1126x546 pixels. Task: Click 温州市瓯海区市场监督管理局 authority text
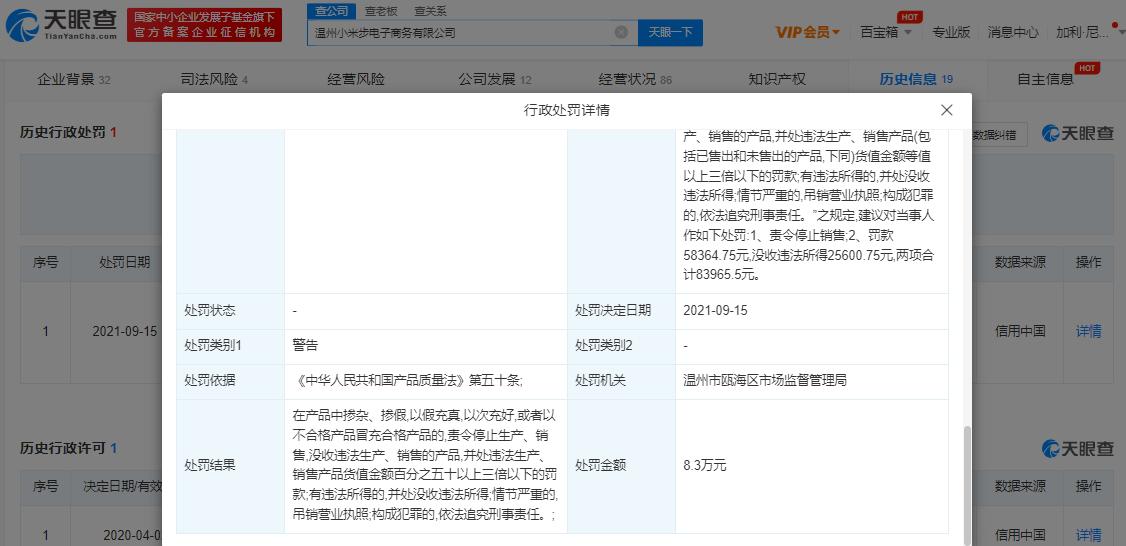(765, 381)
